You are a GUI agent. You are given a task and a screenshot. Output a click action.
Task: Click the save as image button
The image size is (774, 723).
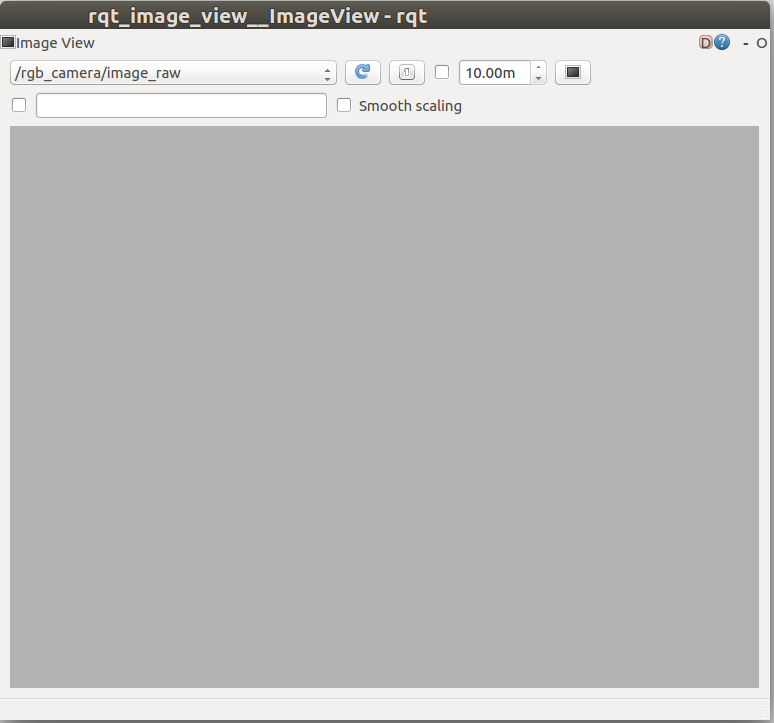pos(572,73)
